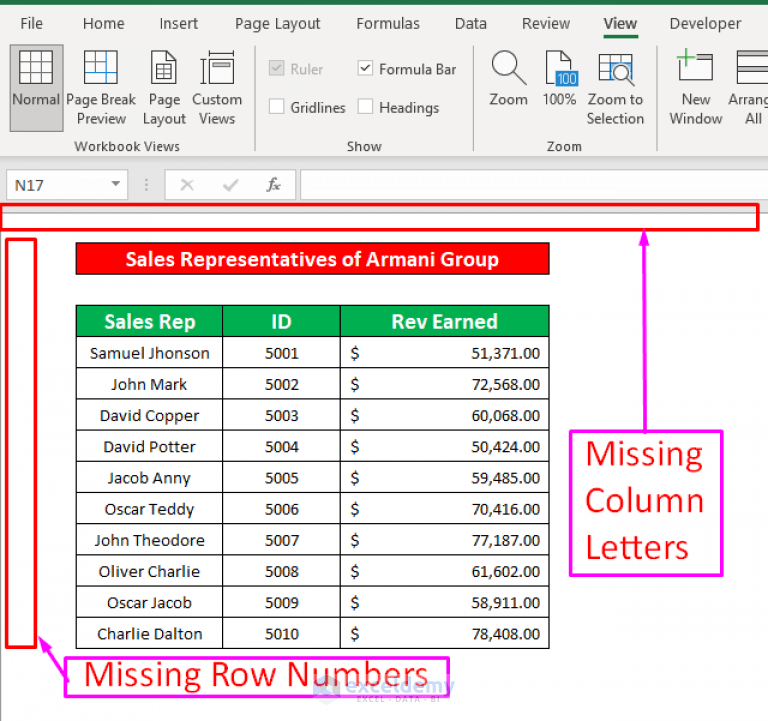Select the Oscar Jacob cell
This screenshot has width=768, height=721.
coord(149,602)
